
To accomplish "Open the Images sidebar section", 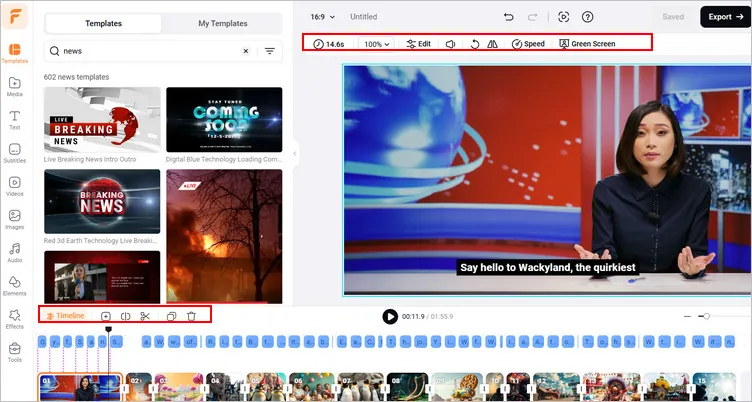I will coord(14,219).
